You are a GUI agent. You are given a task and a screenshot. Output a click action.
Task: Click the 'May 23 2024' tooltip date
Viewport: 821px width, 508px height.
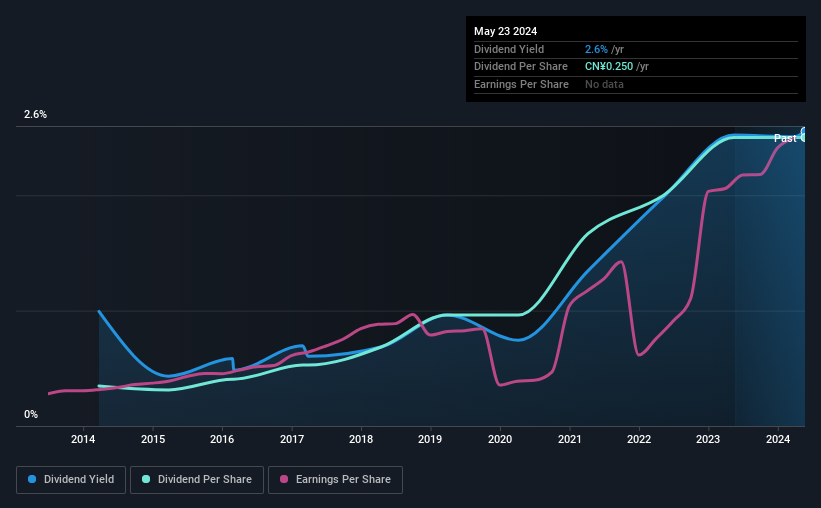click(506, 31)
